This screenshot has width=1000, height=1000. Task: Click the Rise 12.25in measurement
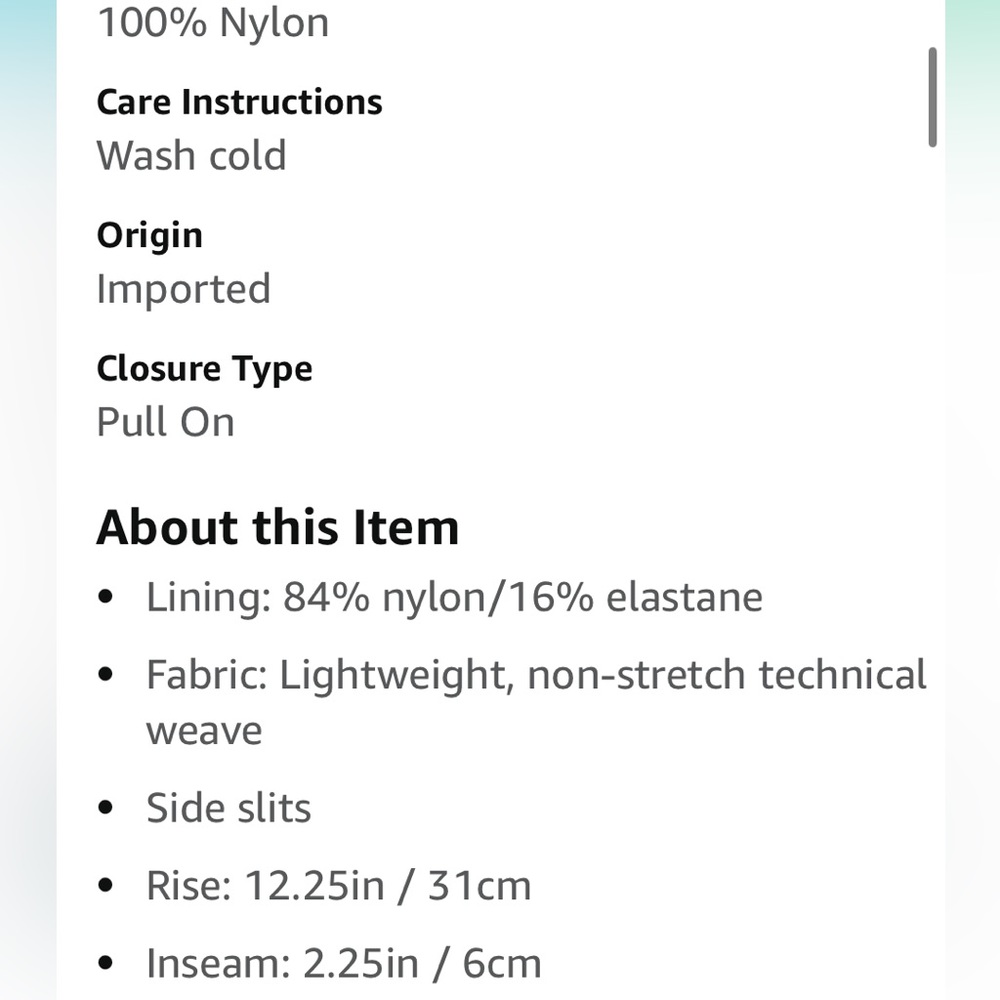(x=339, y=886)
